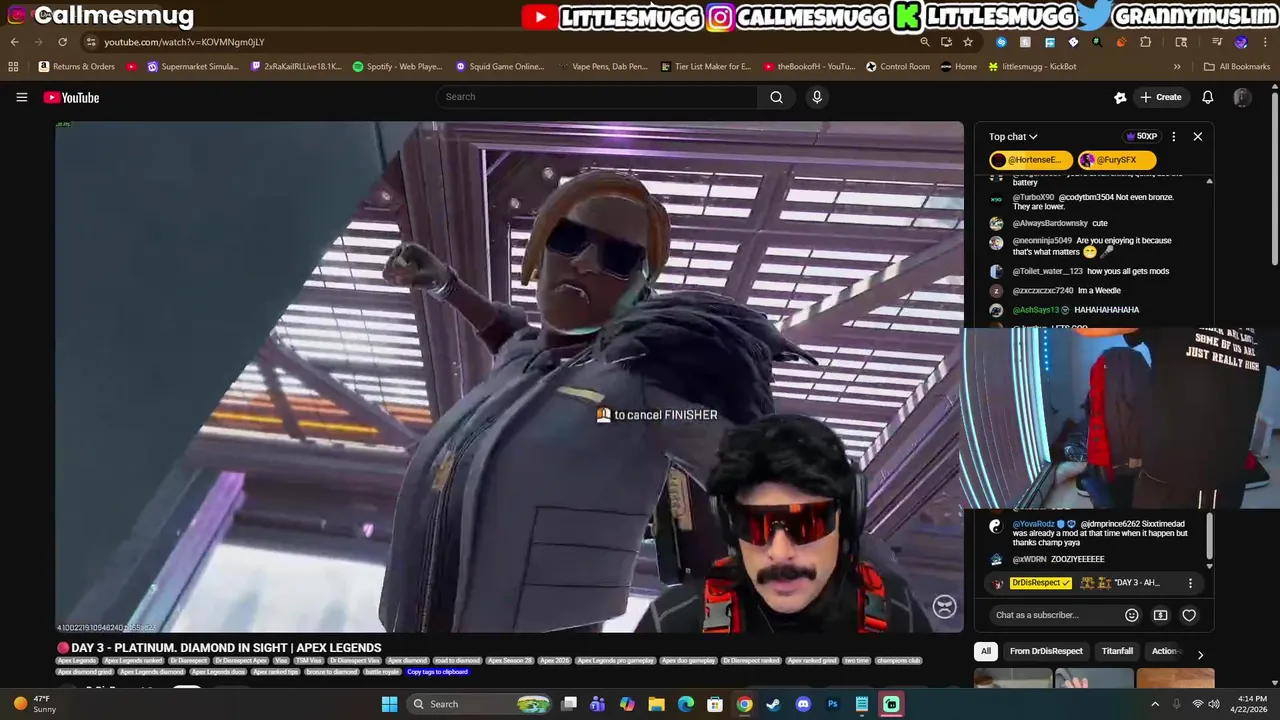Click the Windows taskbar Search box
Screen dimensions: 1280x720
pos(480,704)
